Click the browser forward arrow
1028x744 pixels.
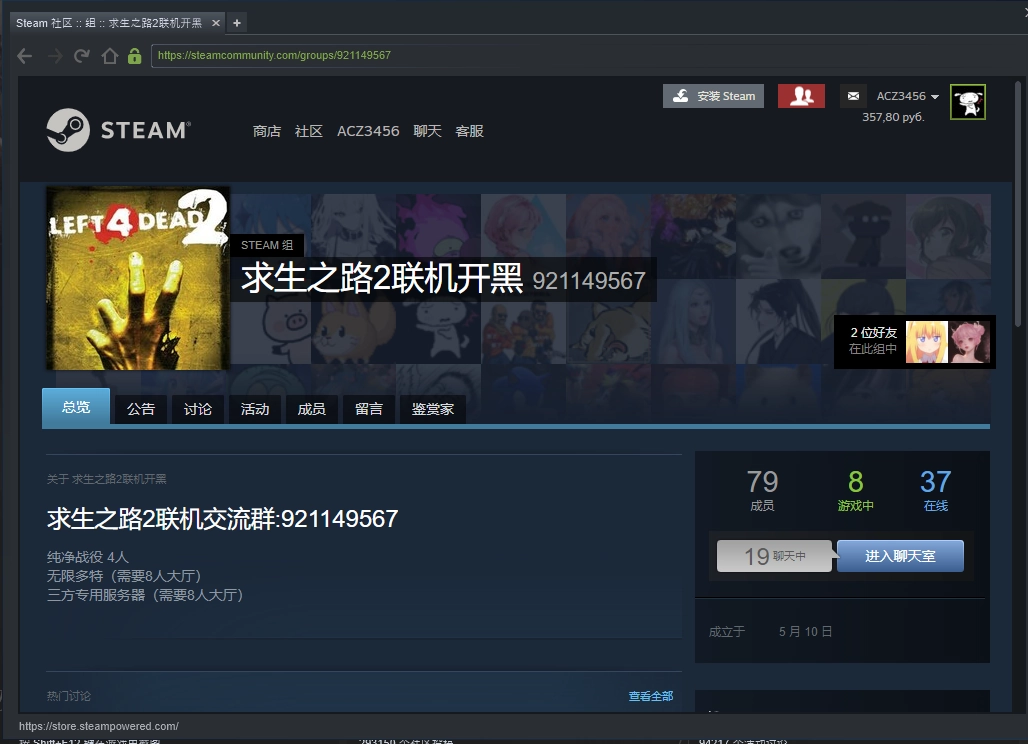coord(54,56)
